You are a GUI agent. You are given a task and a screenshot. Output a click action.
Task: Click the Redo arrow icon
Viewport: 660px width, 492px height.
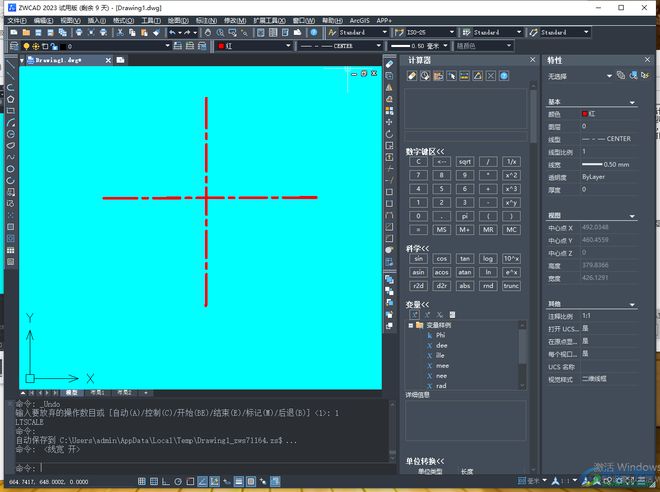pyautogui.click(x=187, y=32)
